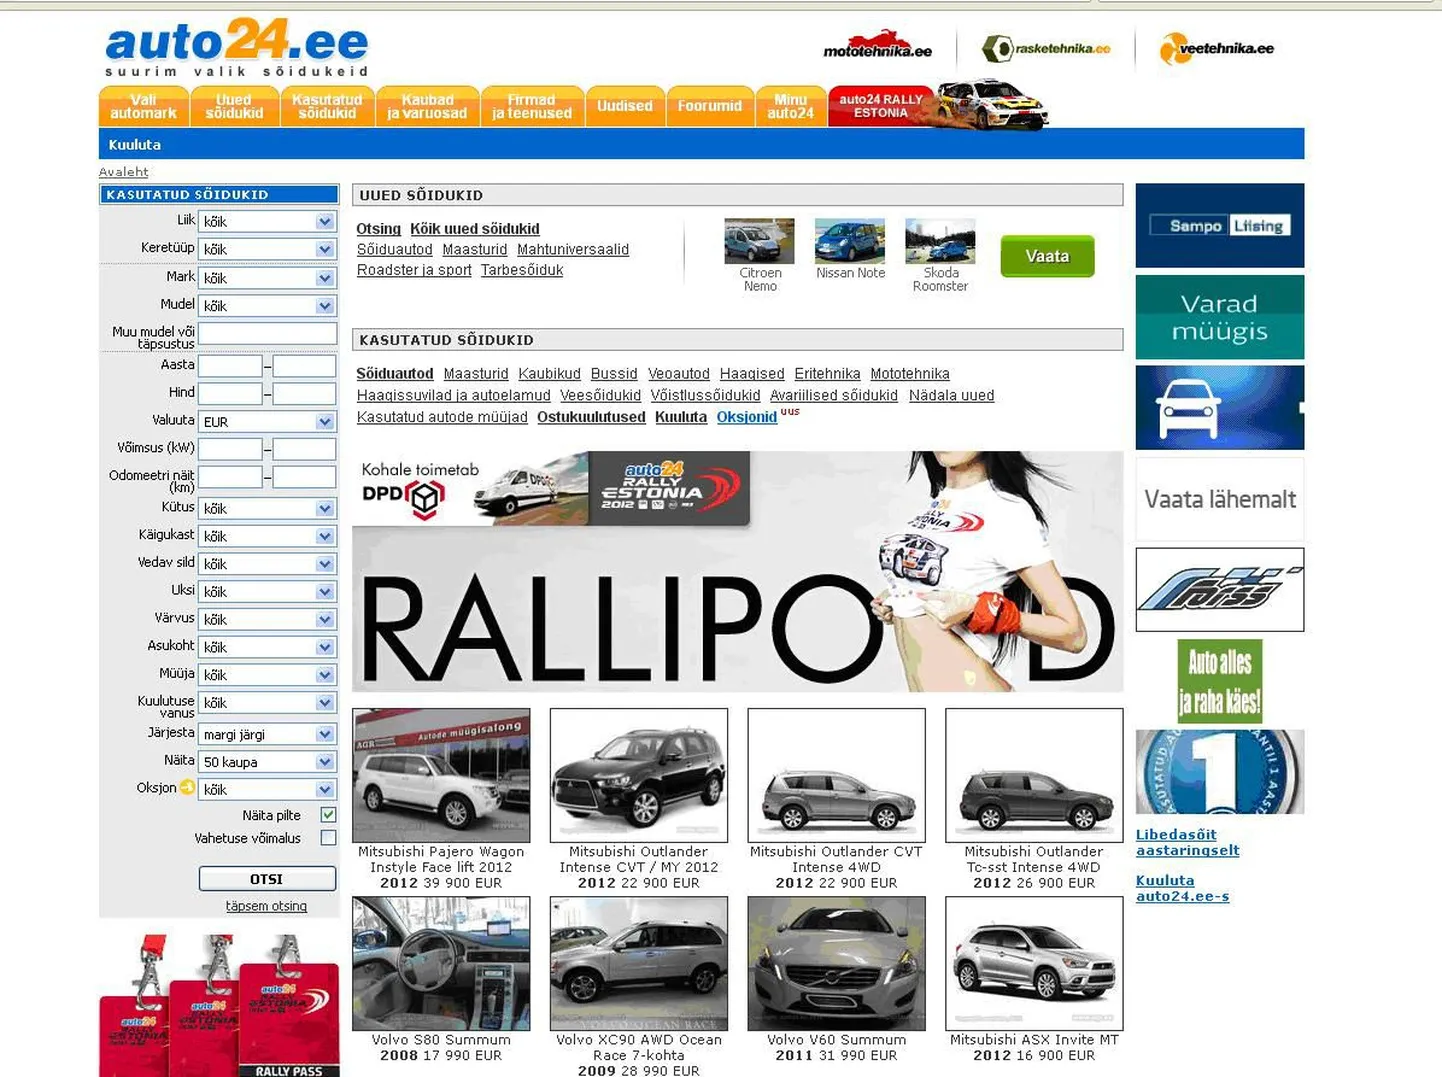Click the Muu mudel või täpsustus field

coord(267,334)
